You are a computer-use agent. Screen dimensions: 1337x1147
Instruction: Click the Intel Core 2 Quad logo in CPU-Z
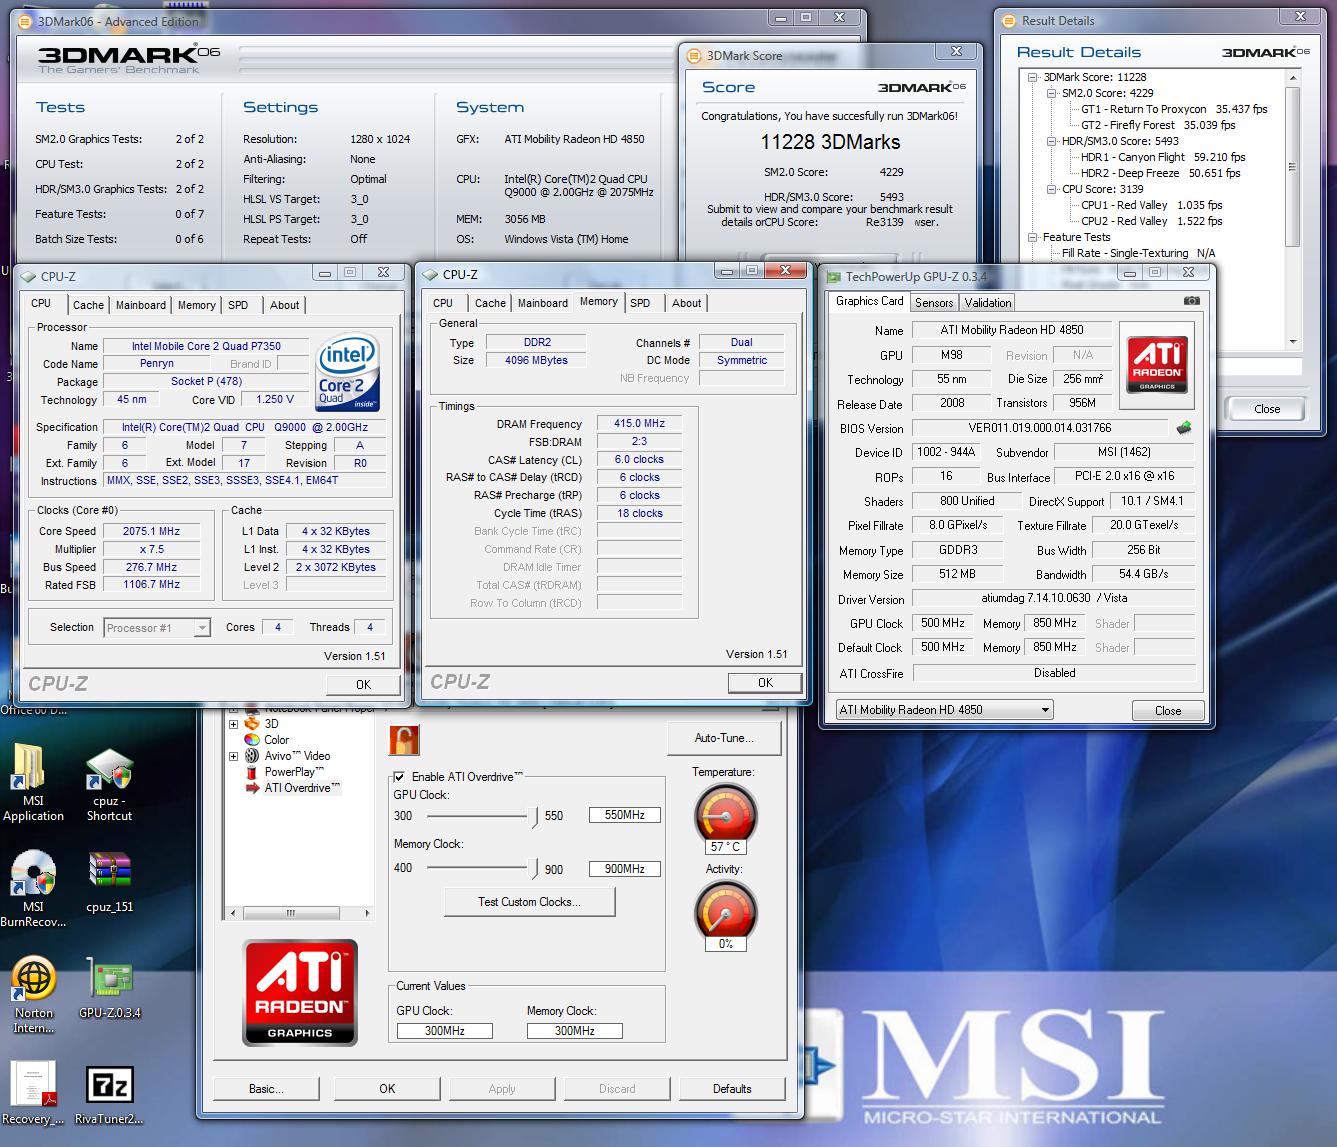pyautogui.click(x=348, y=371)
